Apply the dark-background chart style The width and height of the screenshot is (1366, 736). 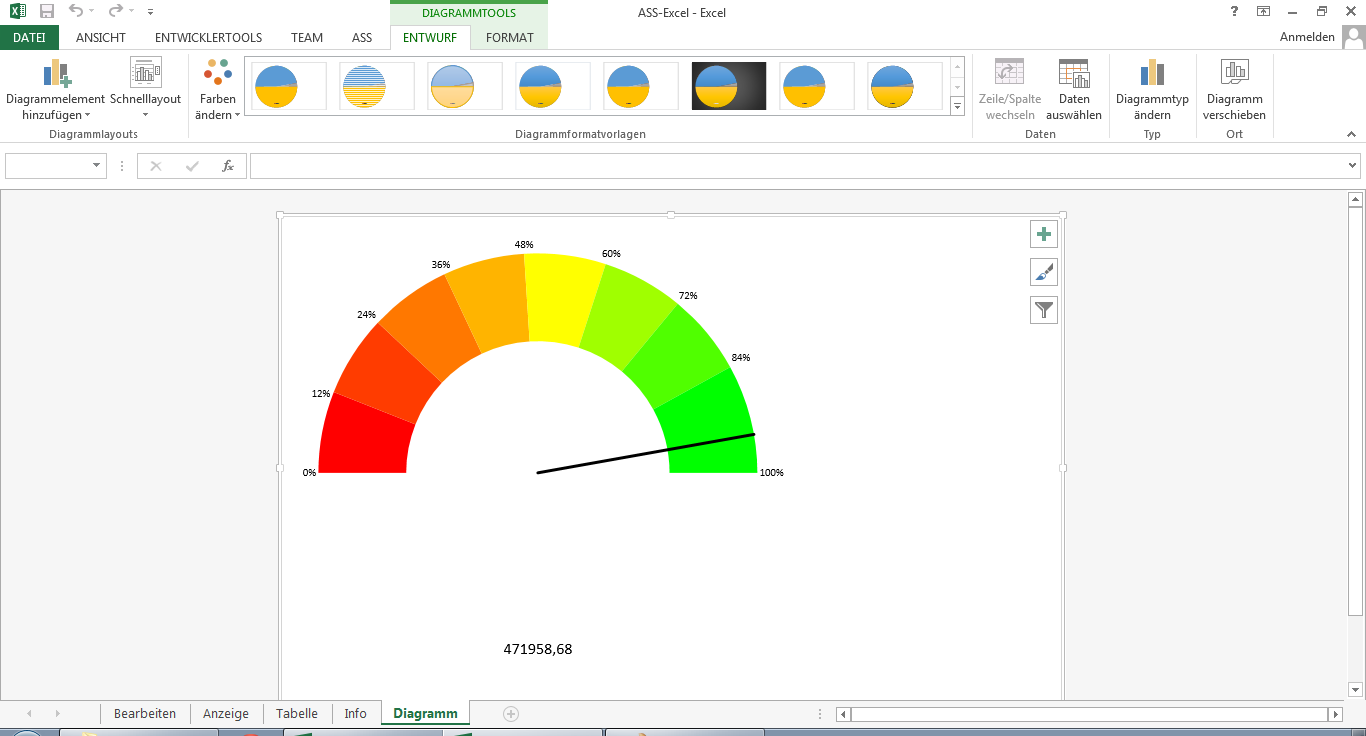click(x=729, y=86)
